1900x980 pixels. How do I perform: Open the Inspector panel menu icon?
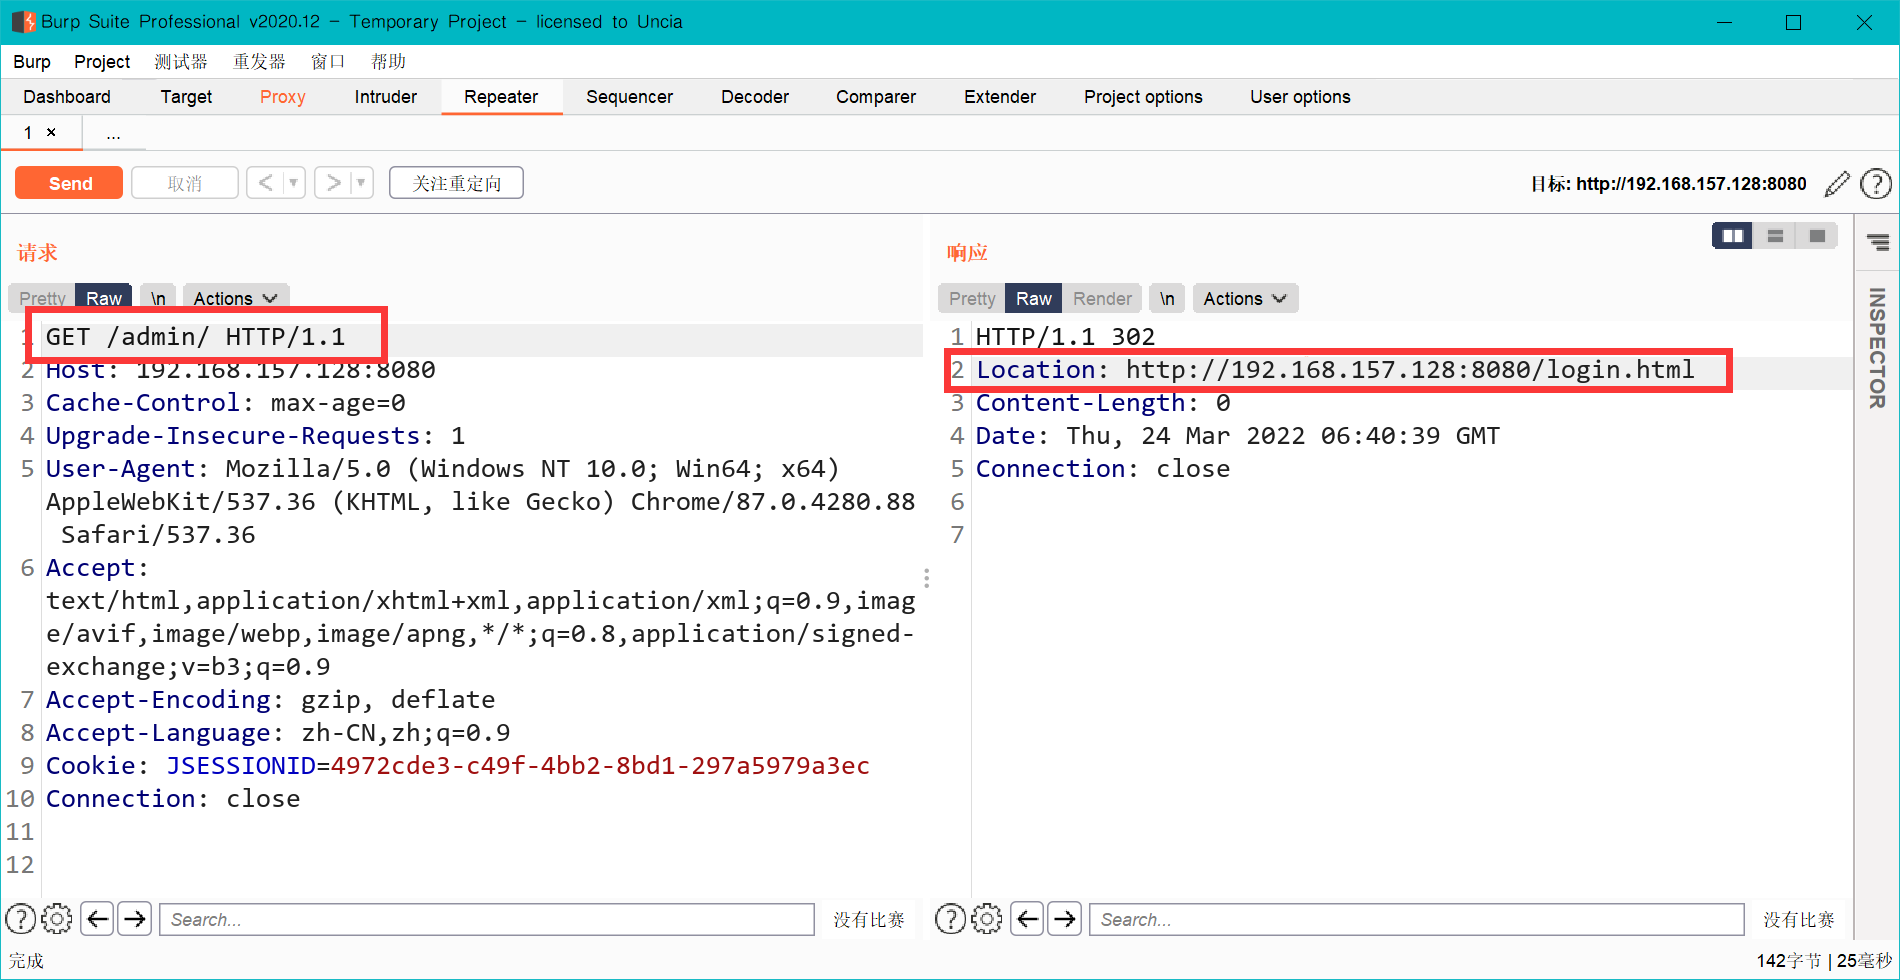point(1878,242)
